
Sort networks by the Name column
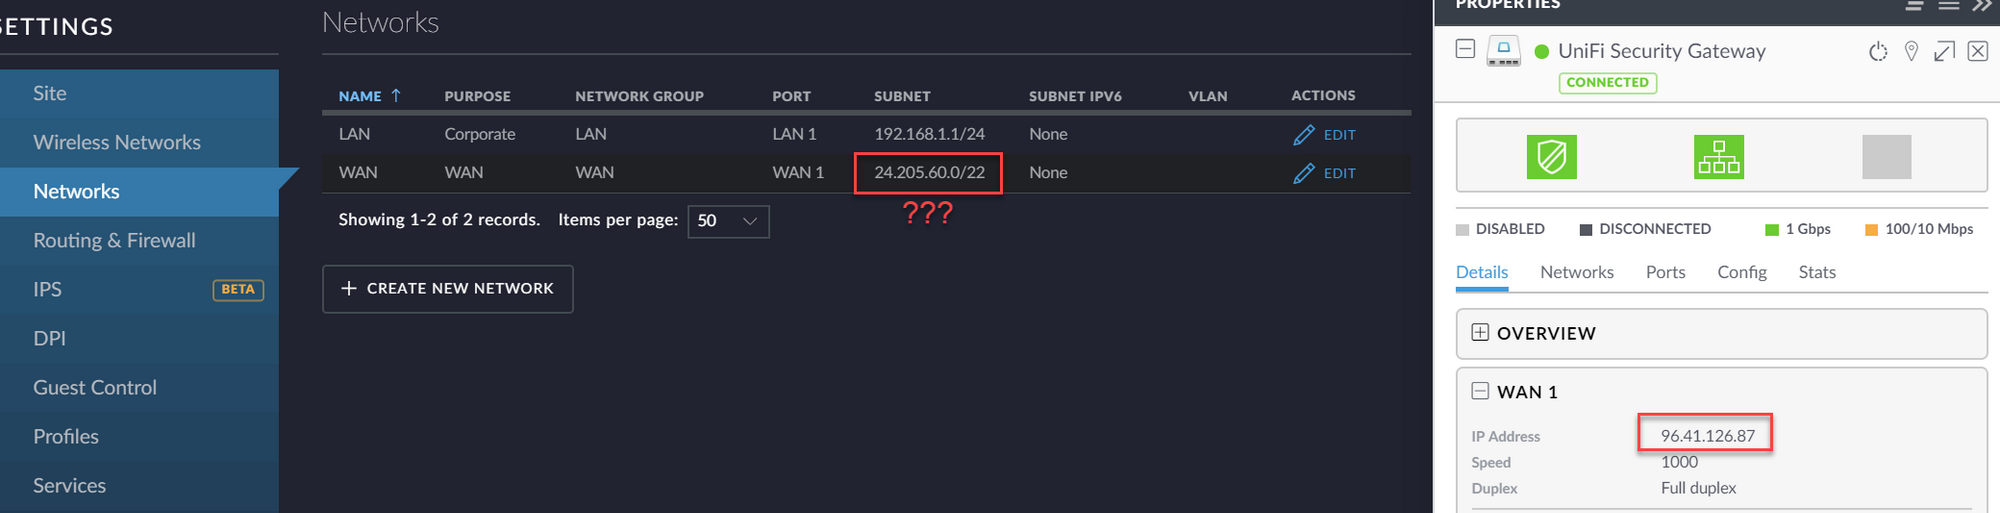[x=360, y=96]
